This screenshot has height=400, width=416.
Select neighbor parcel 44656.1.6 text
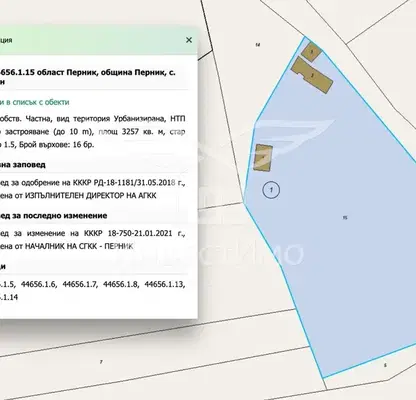point(39,284)
